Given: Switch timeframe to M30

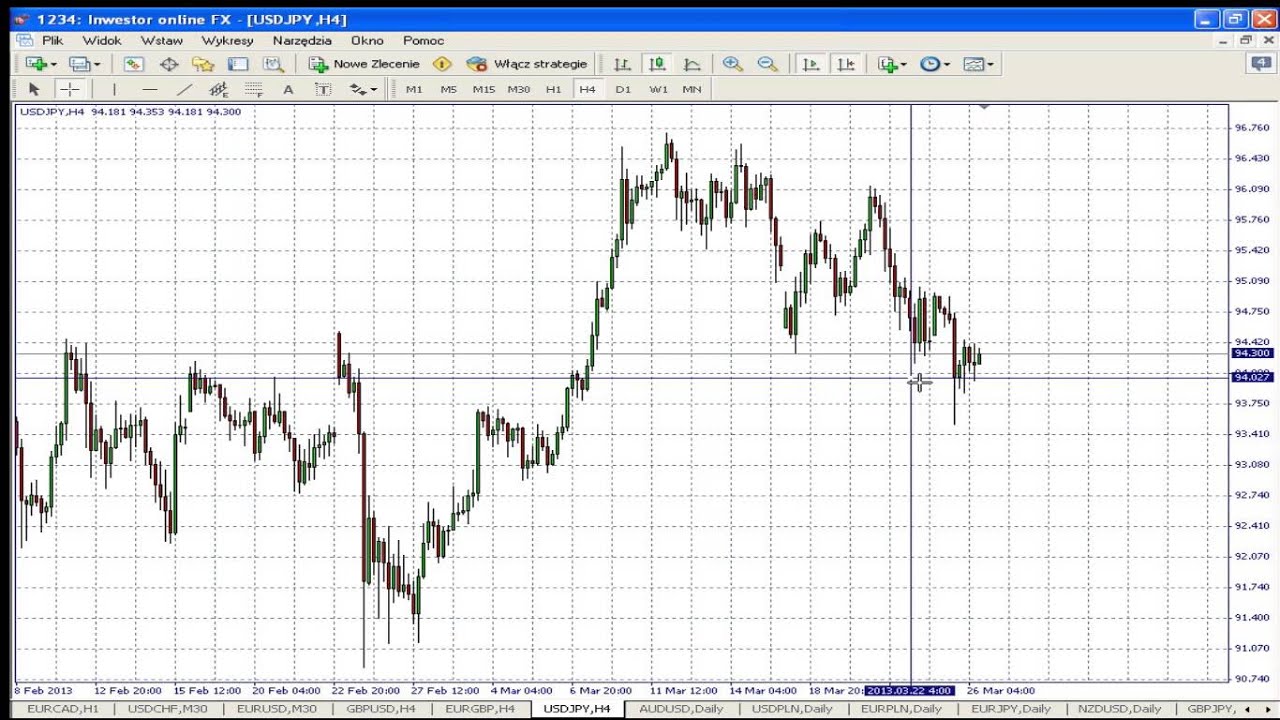Looking at the screenshot, I should point(519,89).
